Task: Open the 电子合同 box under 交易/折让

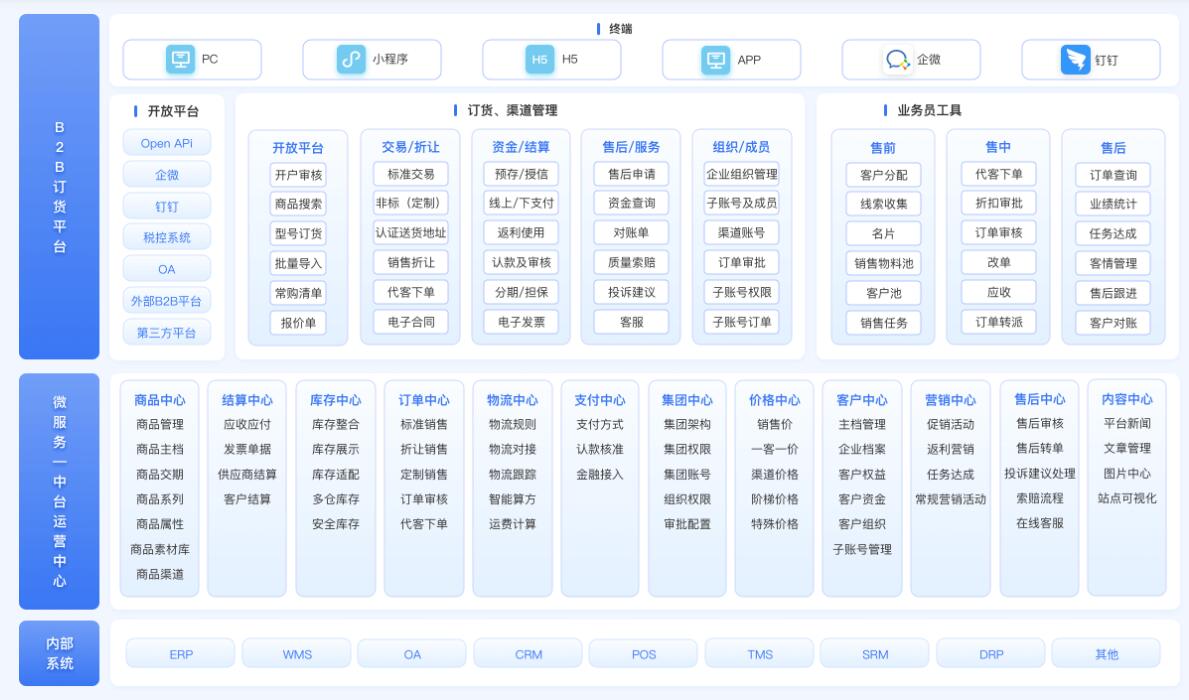Action: (x=410, y=322)
